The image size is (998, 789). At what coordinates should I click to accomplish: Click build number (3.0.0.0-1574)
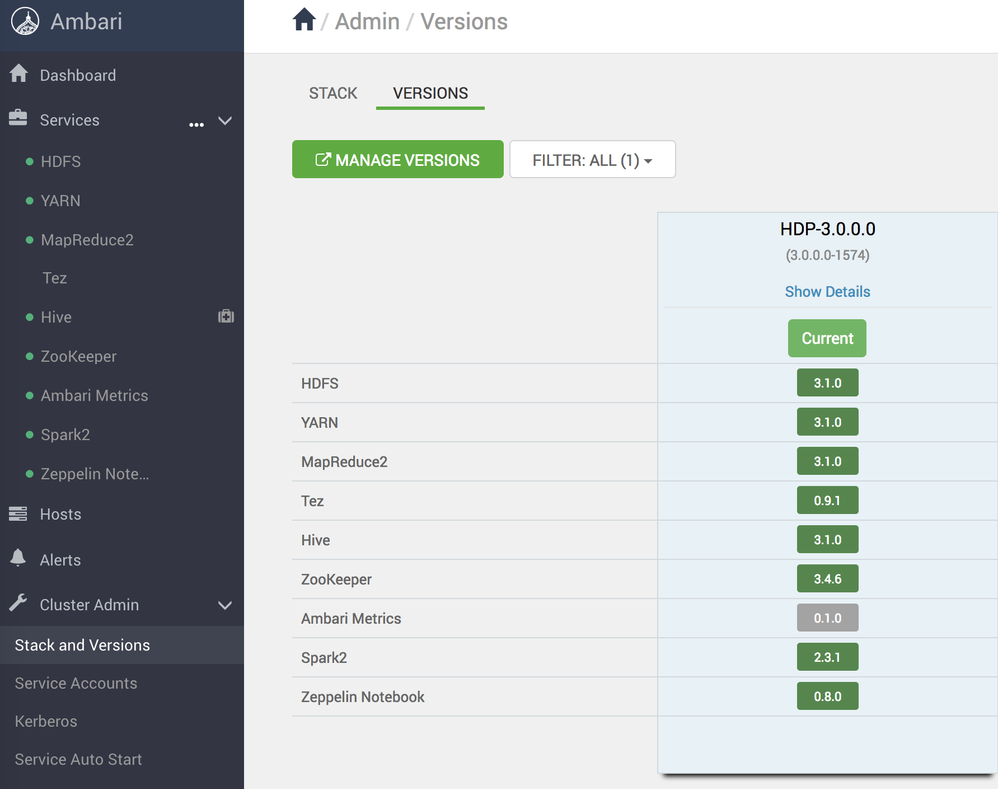(827, 255)
